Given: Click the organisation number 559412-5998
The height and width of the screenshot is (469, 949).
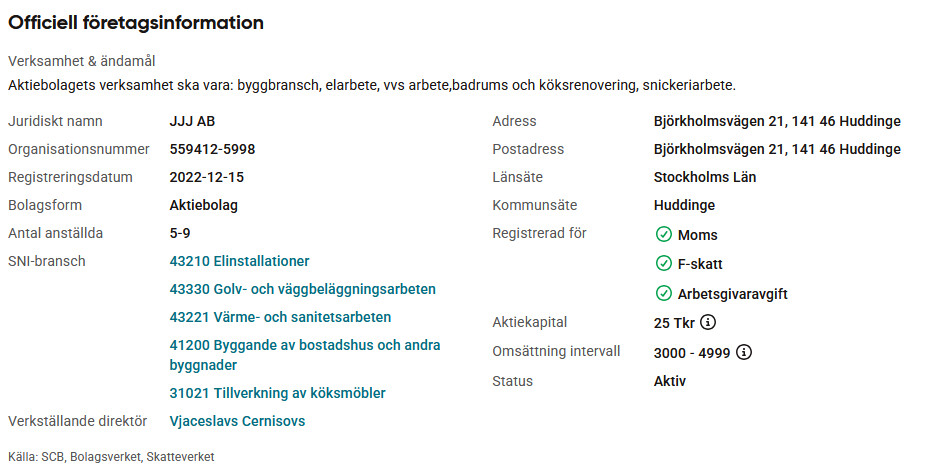Looking at the screenshot, I should (x=212, y=149).
